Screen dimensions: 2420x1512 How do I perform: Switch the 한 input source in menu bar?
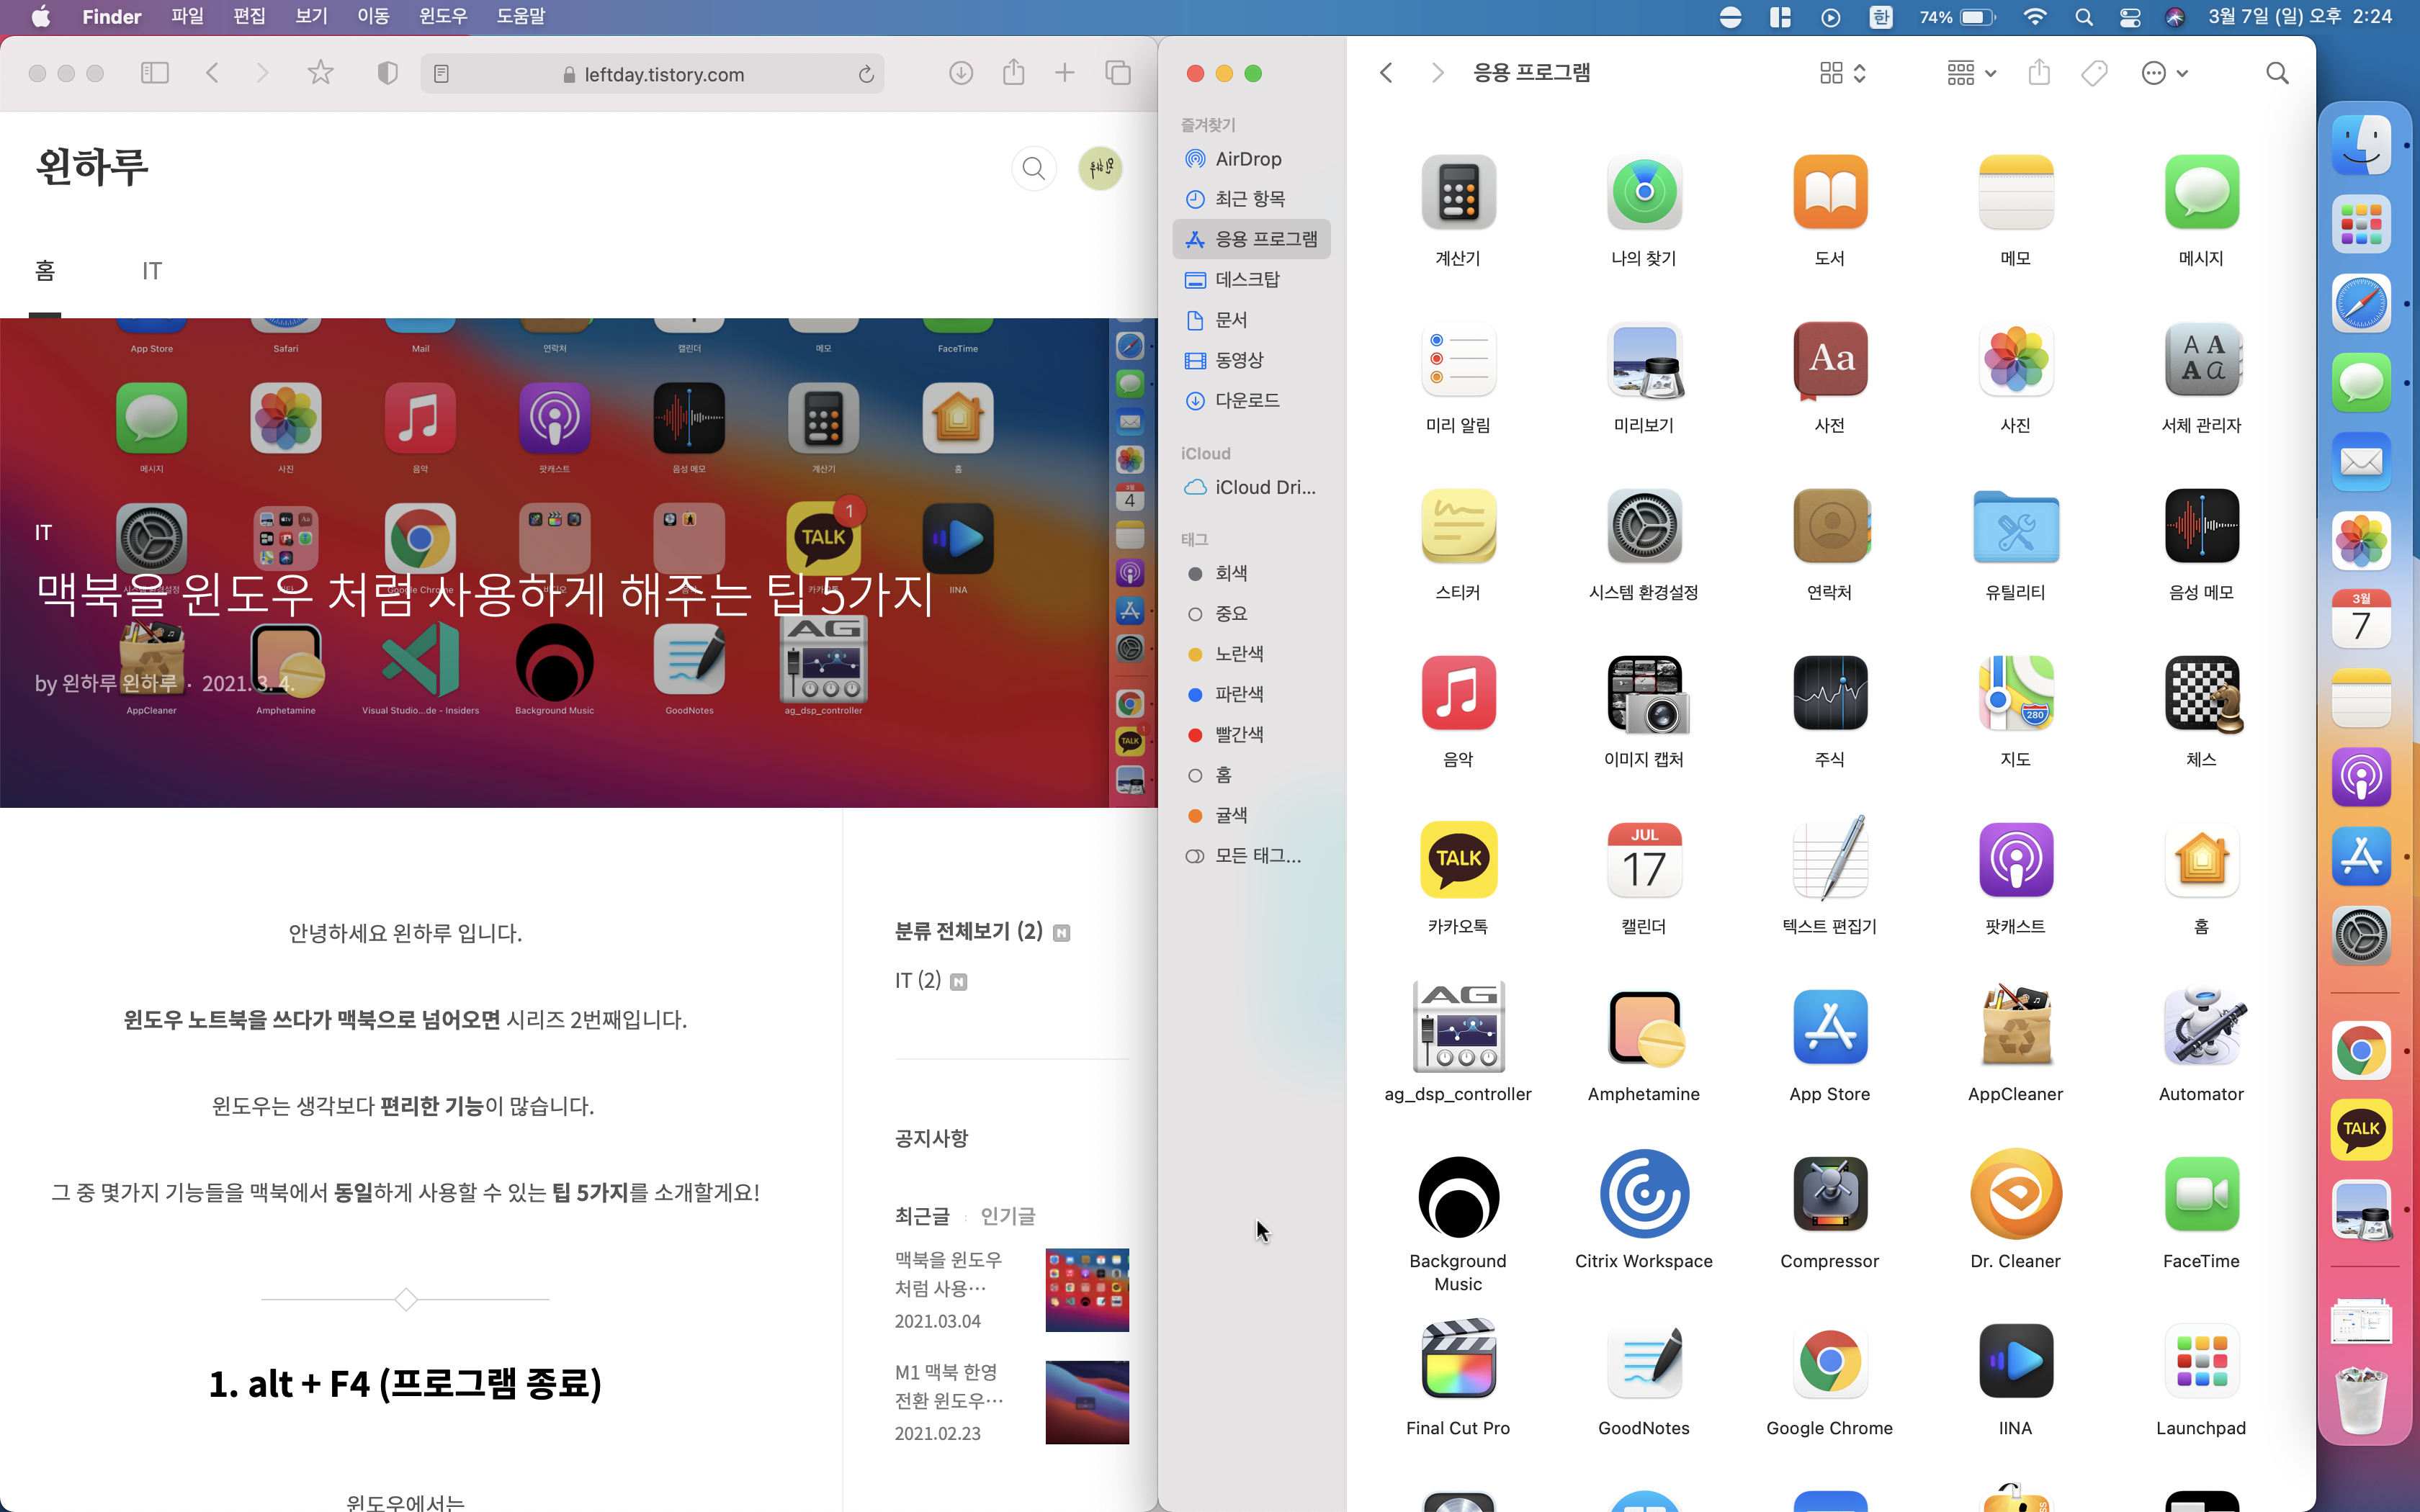click(1881, 17)
